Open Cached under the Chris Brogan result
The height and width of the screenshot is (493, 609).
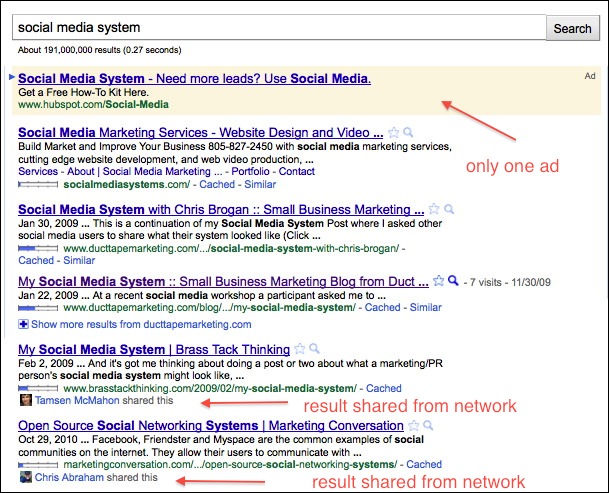tap(36, 260)
